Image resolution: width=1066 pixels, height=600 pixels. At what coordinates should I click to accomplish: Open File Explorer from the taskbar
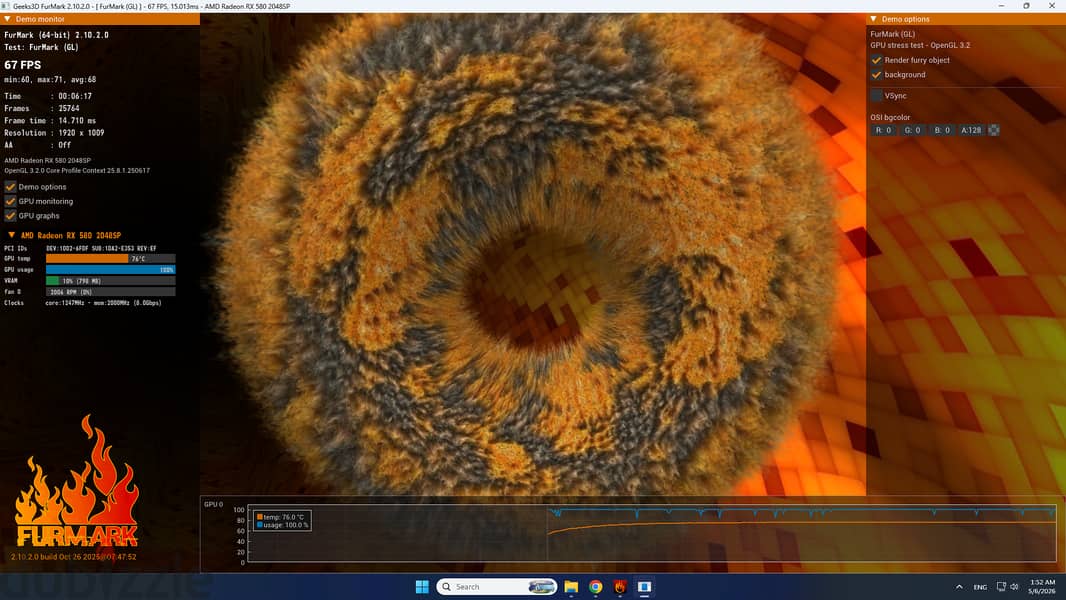pyautogui.click(x=571, y=586)
